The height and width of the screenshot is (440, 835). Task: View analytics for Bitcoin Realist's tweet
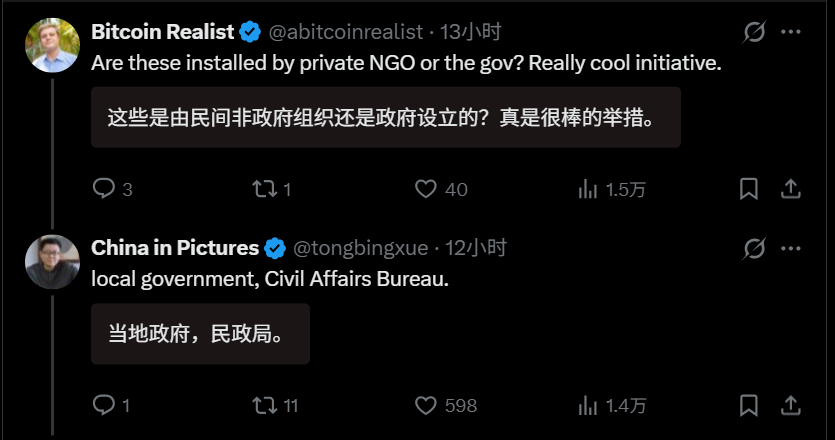(589, 189)
